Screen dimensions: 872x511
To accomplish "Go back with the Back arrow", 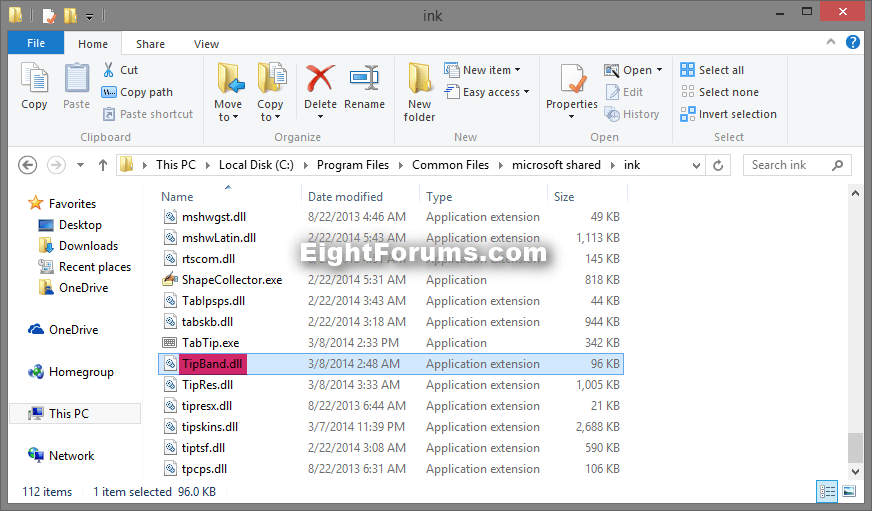I will 28,165.
